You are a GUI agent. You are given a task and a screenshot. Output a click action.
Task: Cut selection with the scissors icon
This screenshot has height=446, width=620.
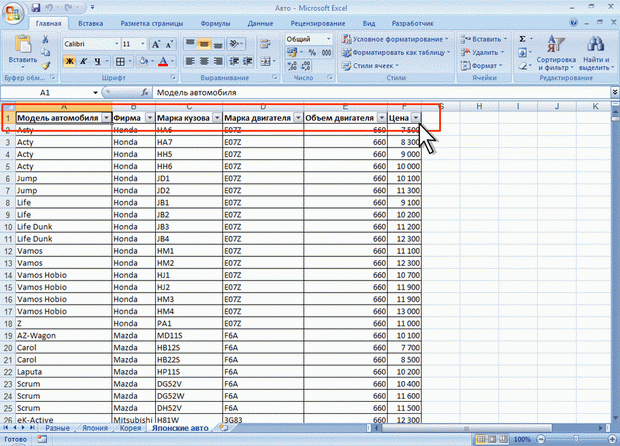[x=46, y=39]
